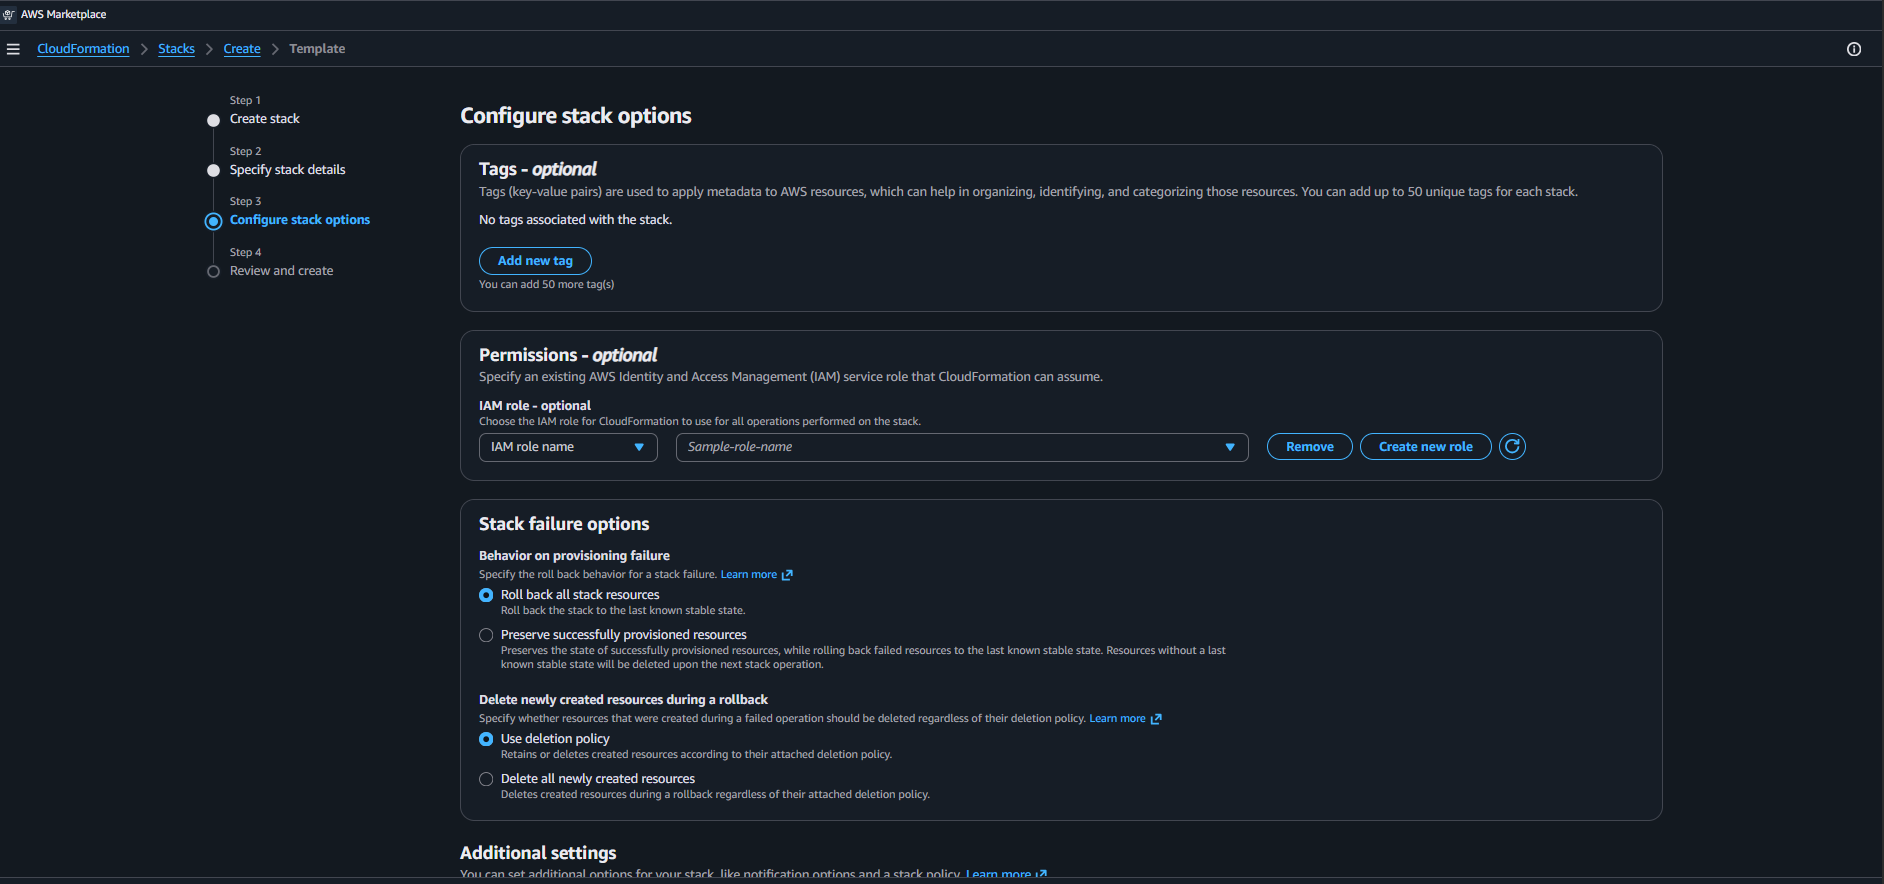Open Learn more link for provisioning failure
This screenshot has width=1884, height=884.
tap(756, 575)
